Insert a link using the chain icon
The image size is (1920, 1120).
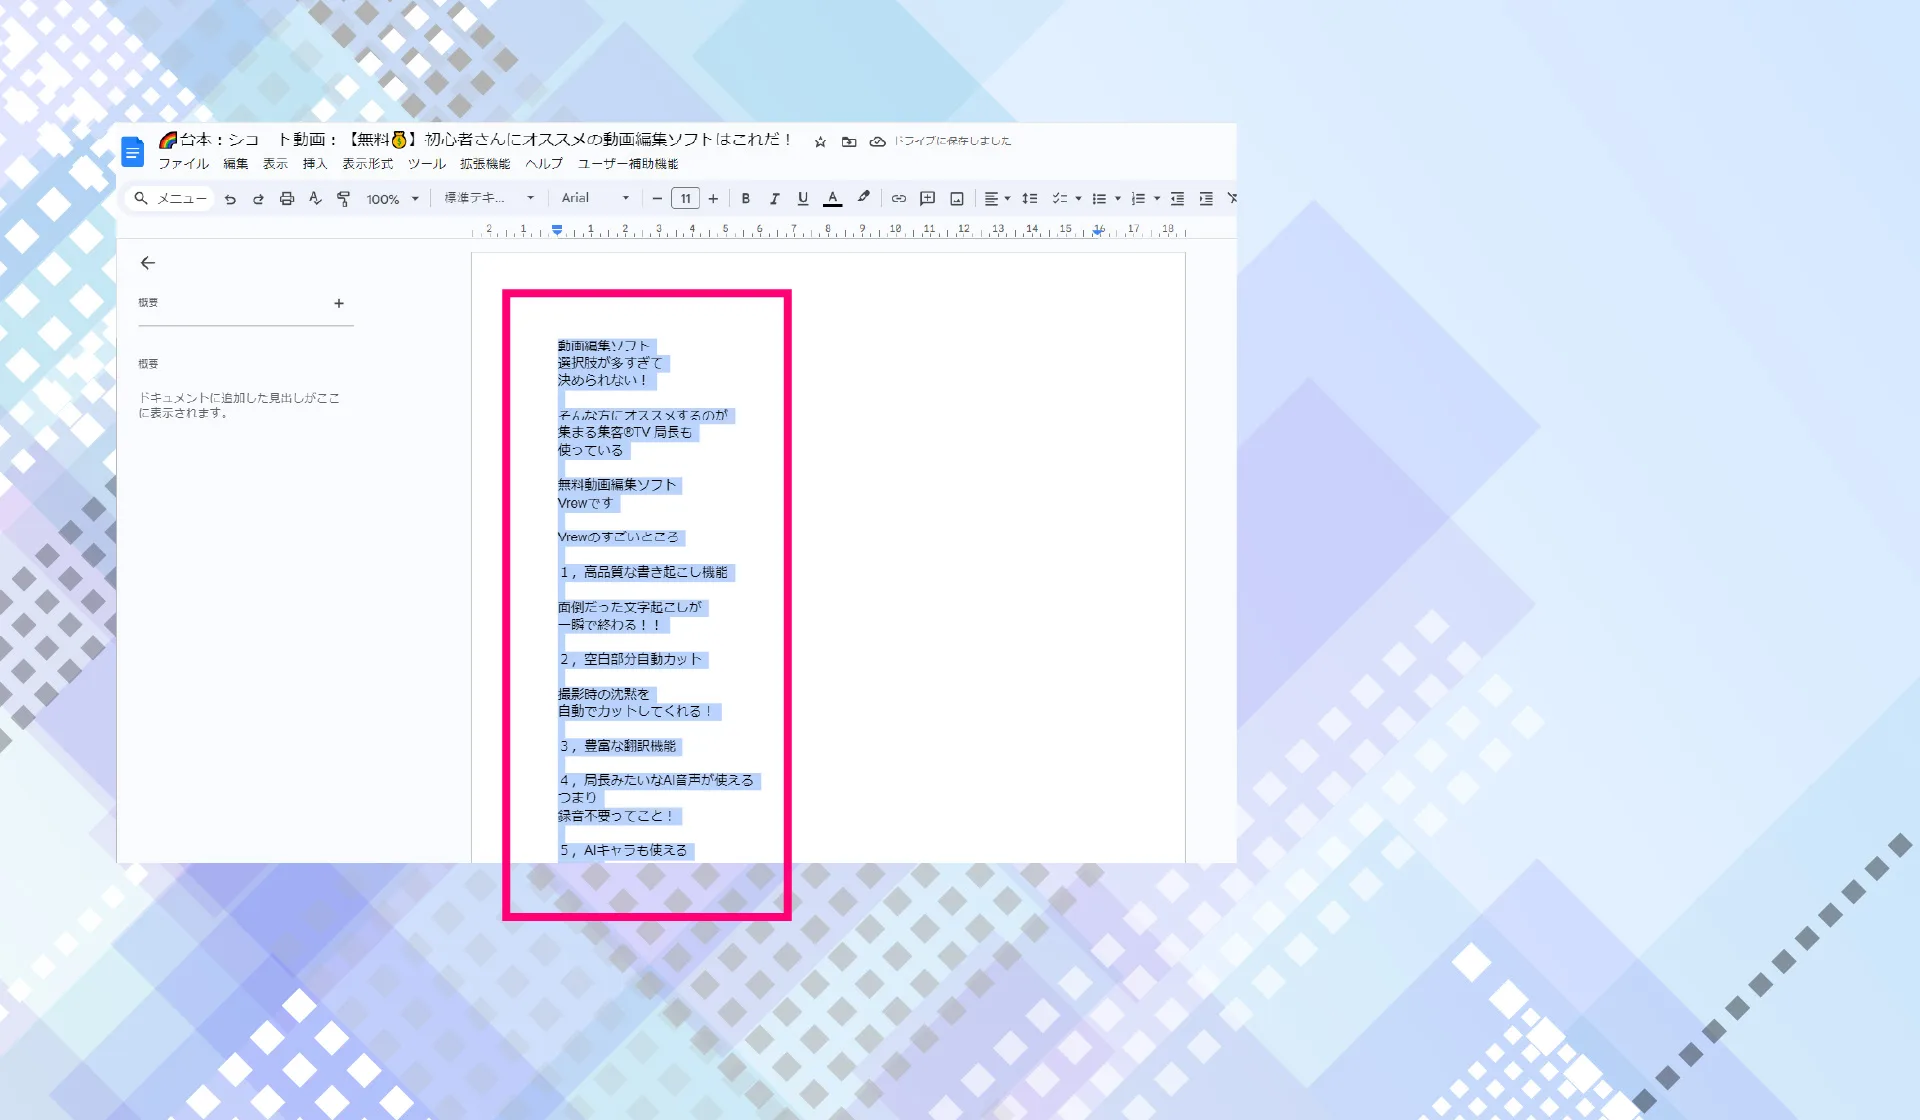tap(899, 199)
